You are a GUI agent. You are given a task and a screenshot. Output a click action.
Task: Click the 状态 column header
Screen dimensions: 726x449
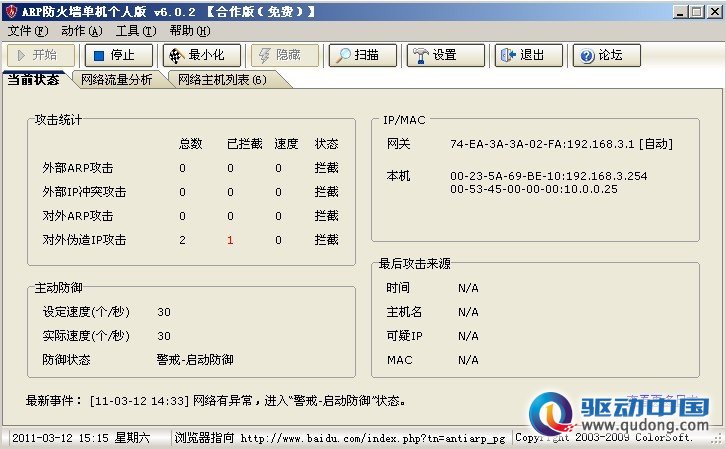[x=326, y=144]
